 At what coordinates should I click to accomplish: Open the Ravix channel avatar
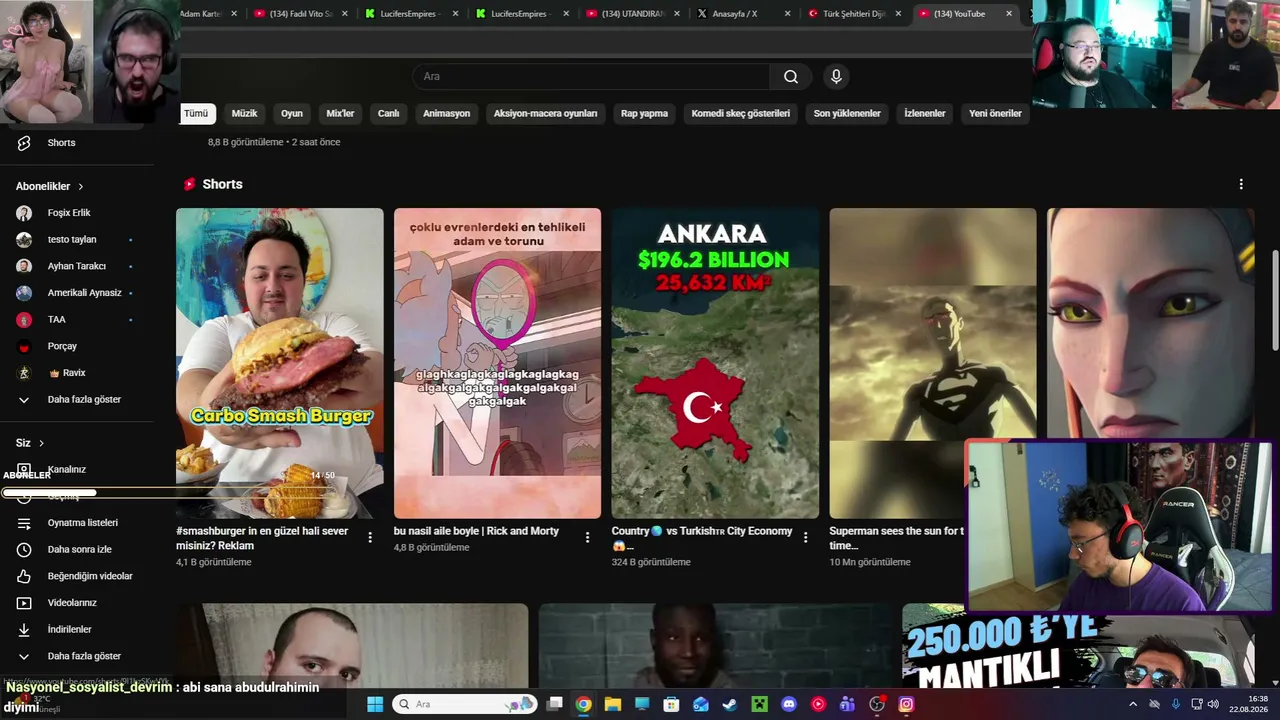click(24, 373)
